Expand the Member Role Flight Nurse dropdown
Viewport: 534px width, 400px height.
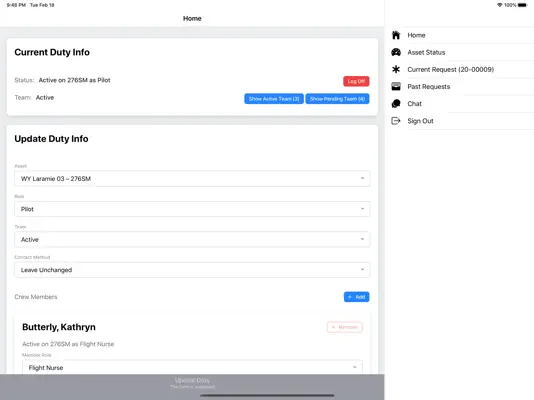point(192,368)
